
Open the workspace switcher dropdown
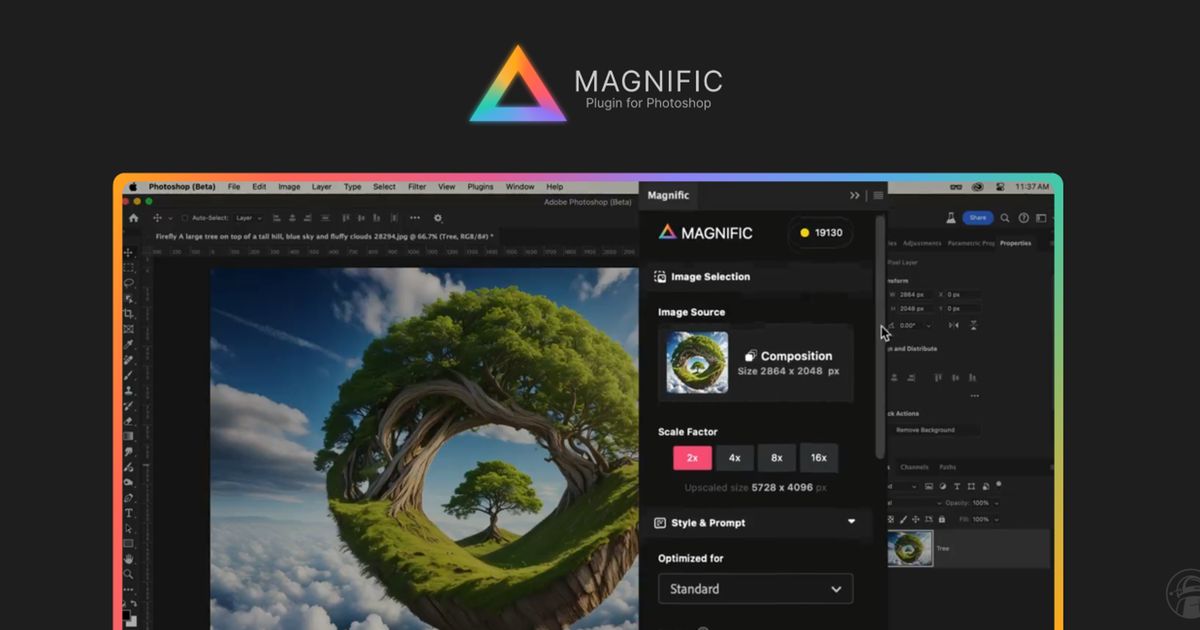[x=1042, y=218]
